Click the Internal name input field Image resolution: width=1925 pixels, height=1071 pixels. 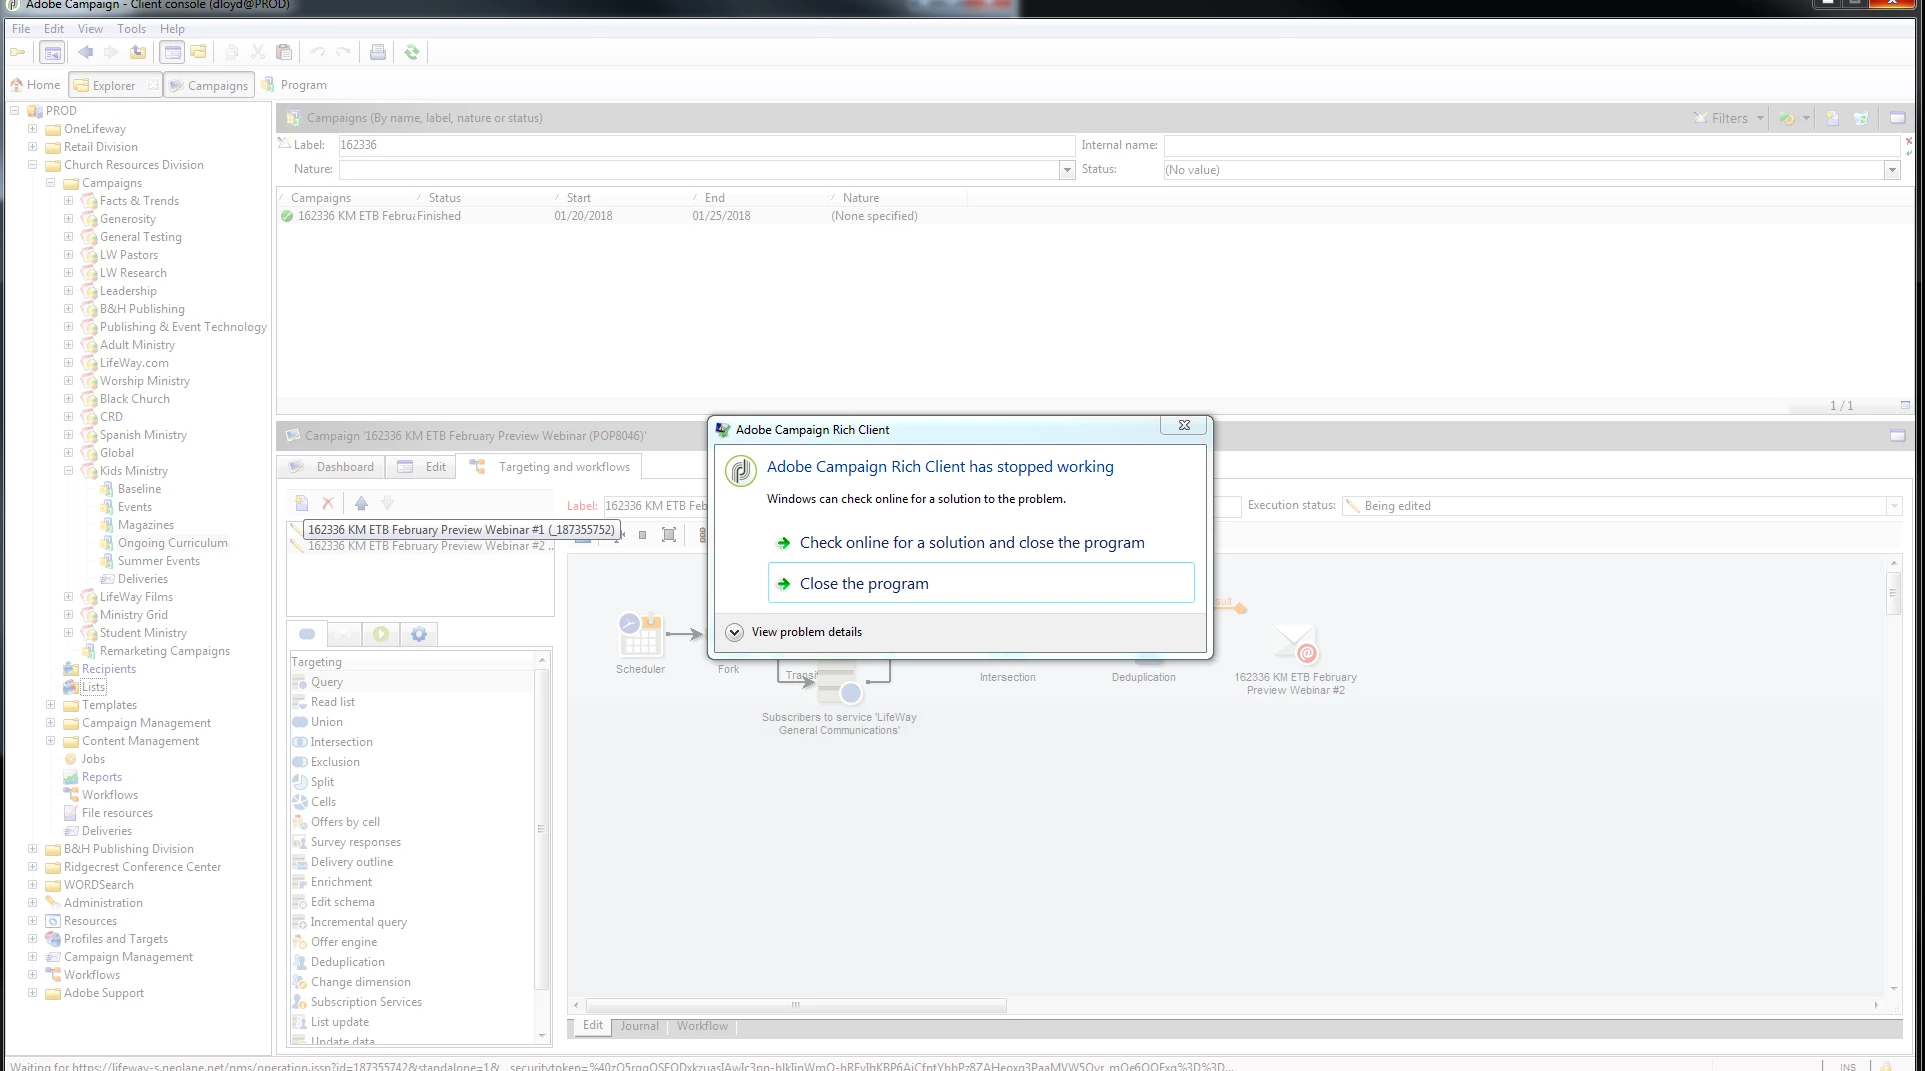click(x=1531, y=145)
